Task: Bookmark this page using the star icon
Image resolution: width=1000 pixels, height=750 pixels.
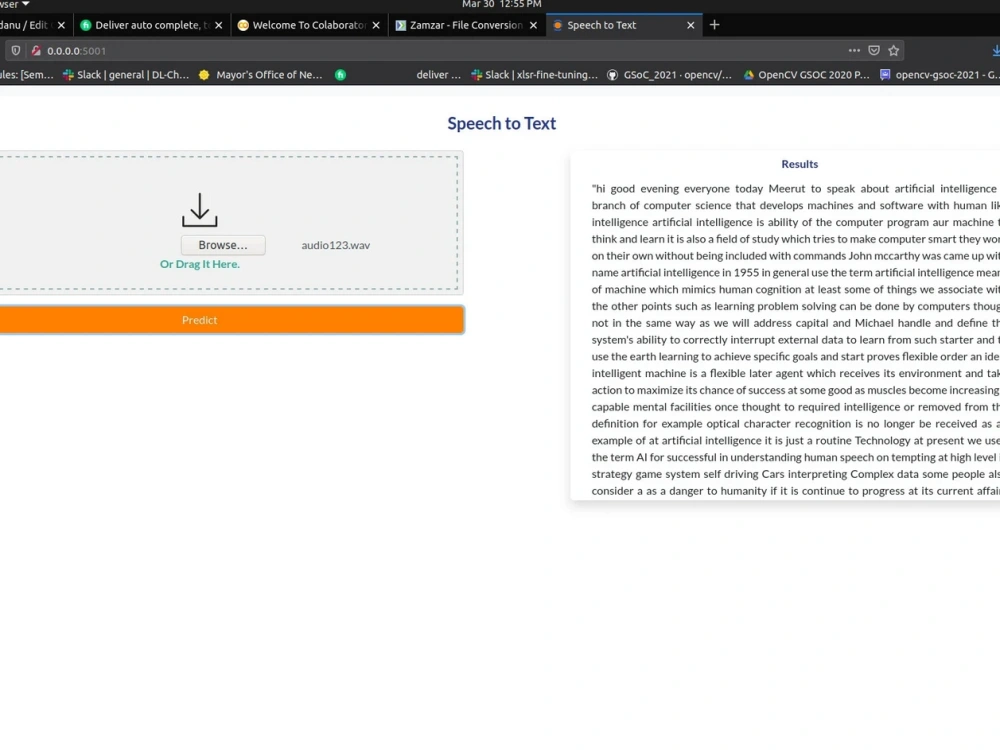Action: click(x=893, y=50)
